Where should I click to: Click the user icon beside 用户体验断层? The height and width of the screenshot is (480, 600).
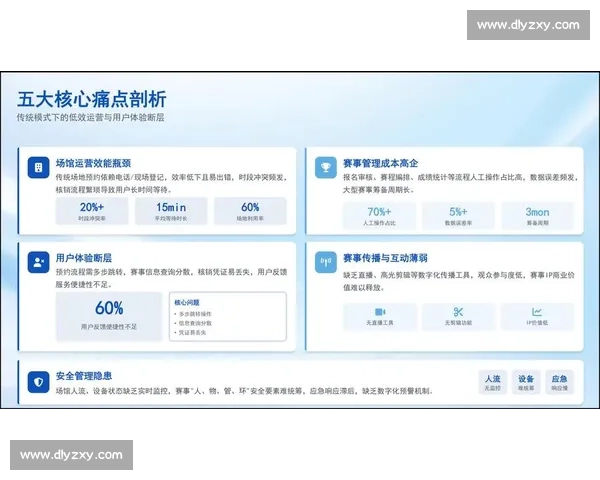(38, 262)
